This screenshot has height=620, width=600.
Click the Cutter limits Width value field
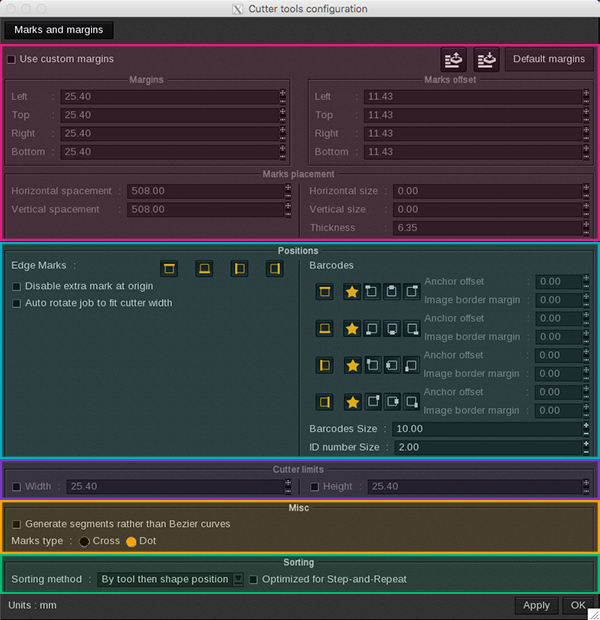click(x=175, y=486)
